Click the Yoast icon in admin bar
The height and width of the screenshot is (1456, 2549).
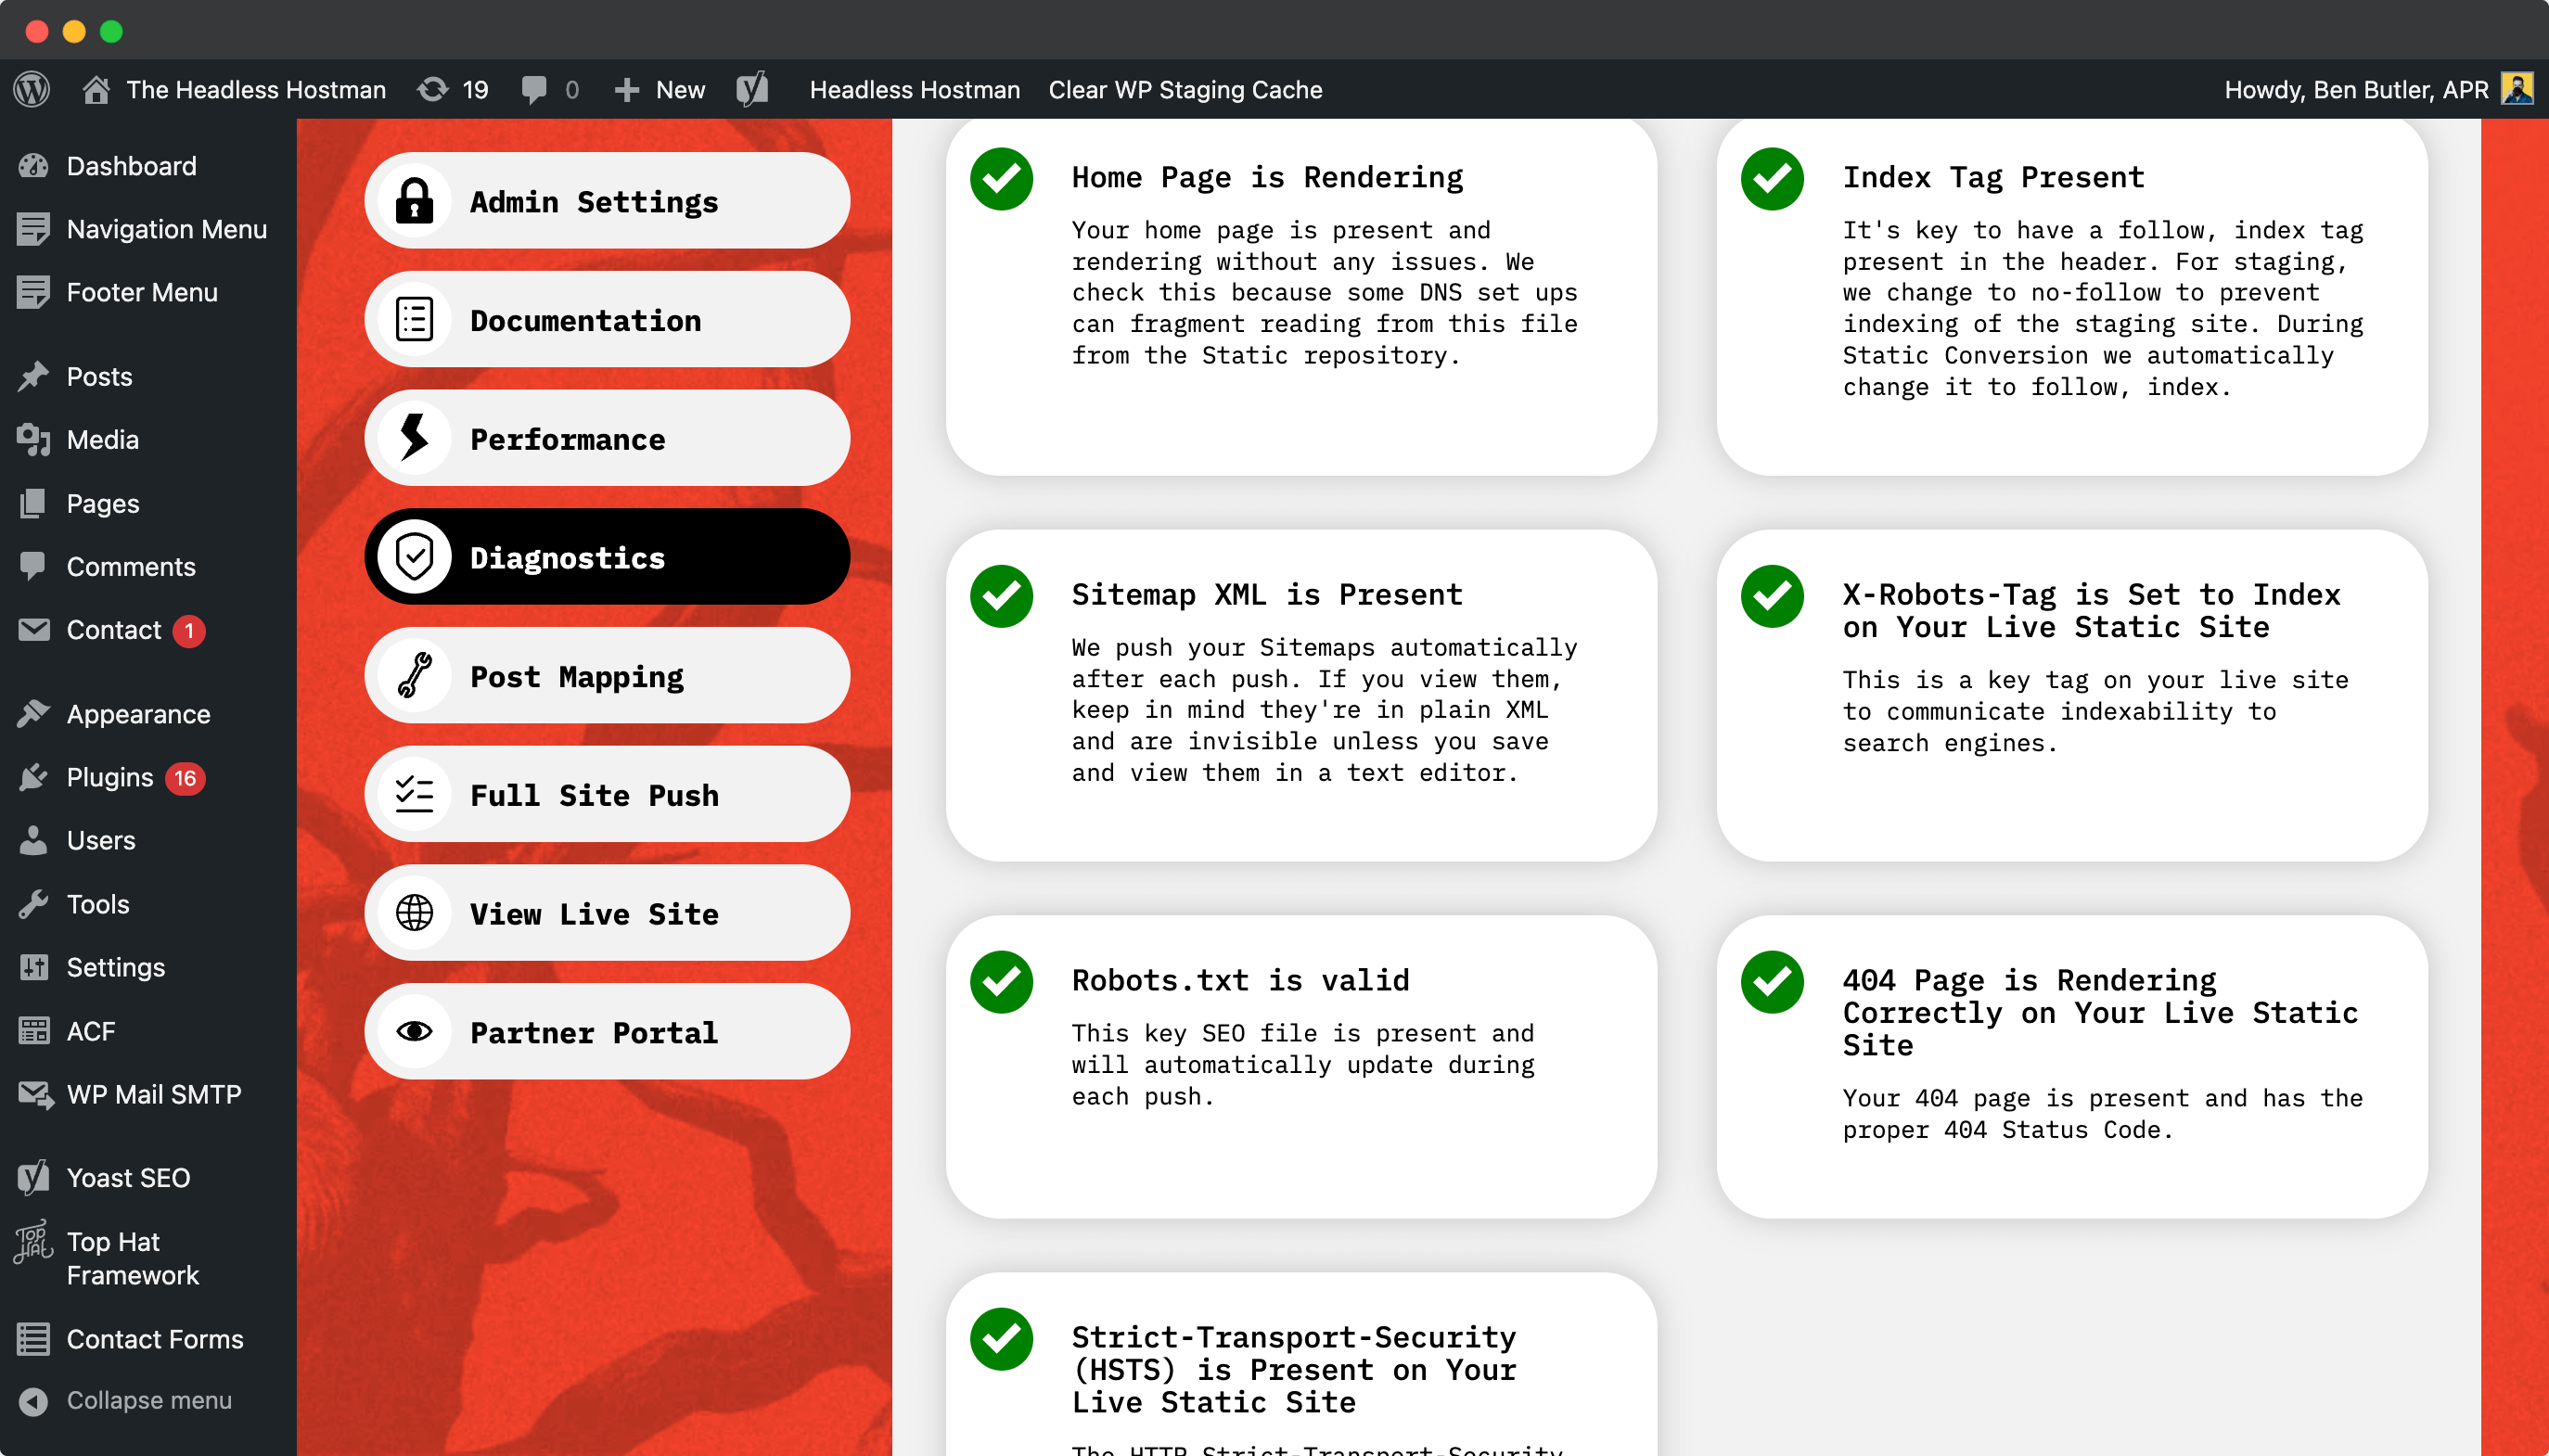click(x=752, y=89)
